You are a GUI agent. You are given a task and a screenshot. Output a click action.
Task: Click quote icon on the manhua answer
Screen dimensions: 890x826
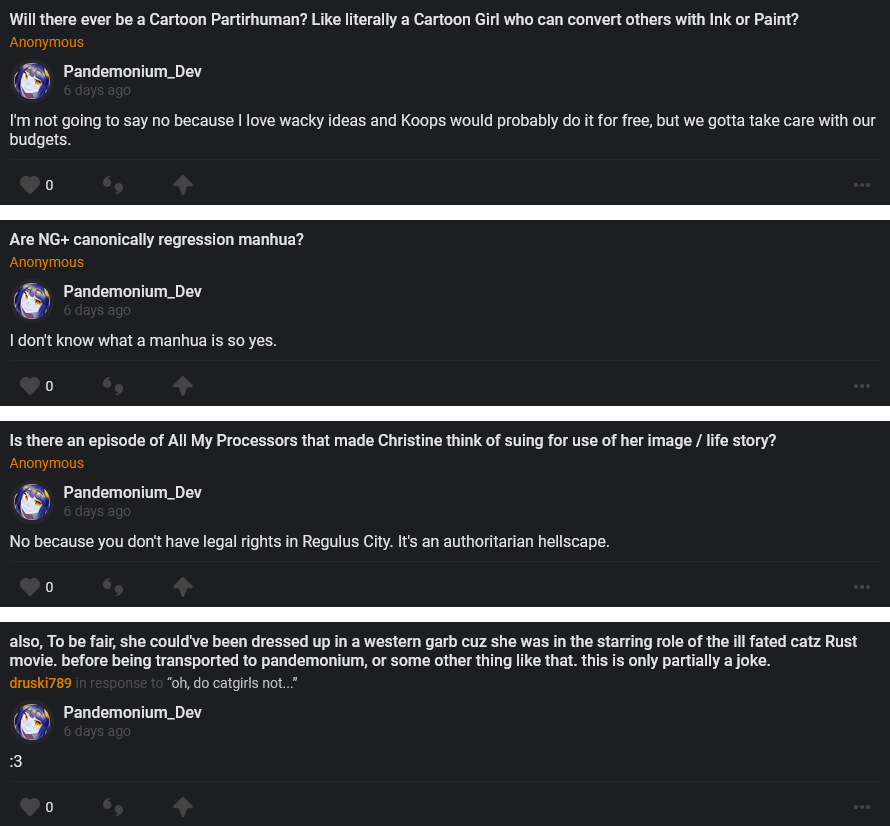[113, 386]
